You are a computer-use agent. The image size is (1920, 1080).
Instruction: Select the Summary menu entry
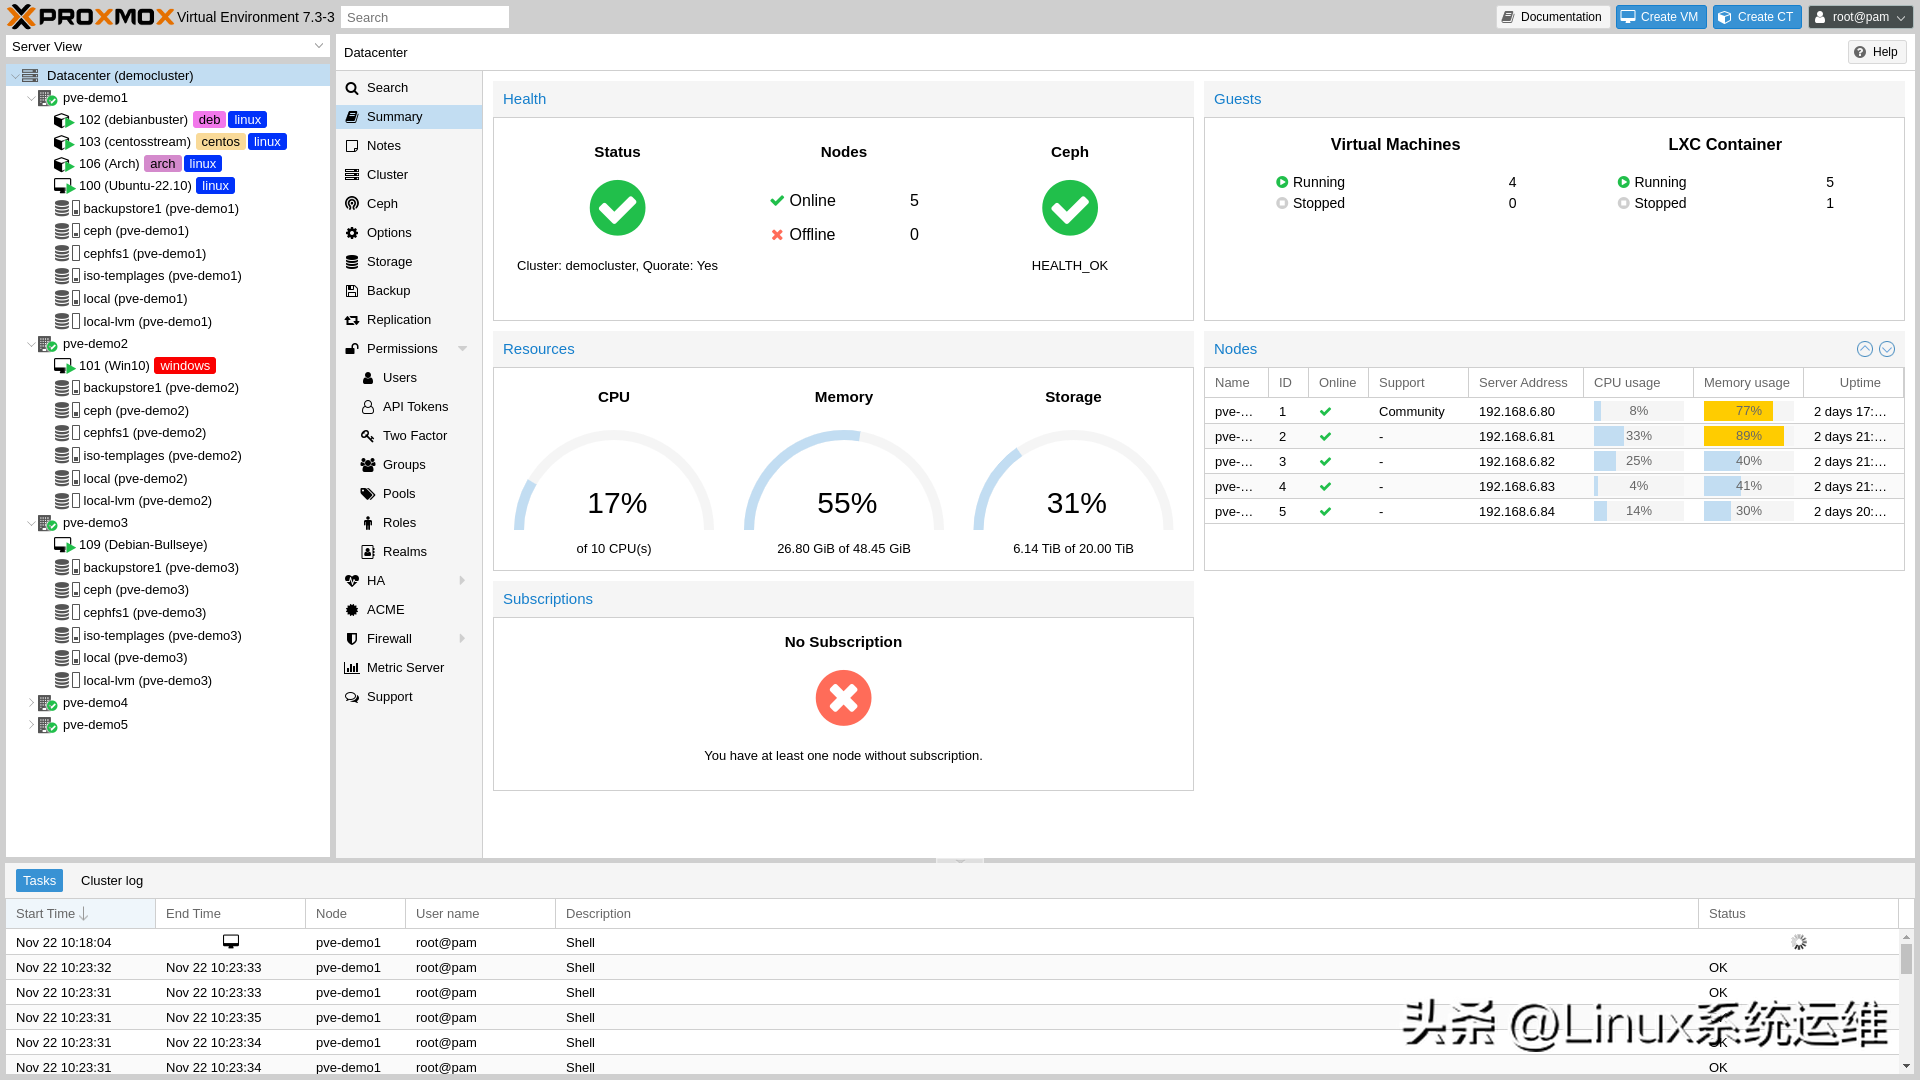[x=409, y=117]
